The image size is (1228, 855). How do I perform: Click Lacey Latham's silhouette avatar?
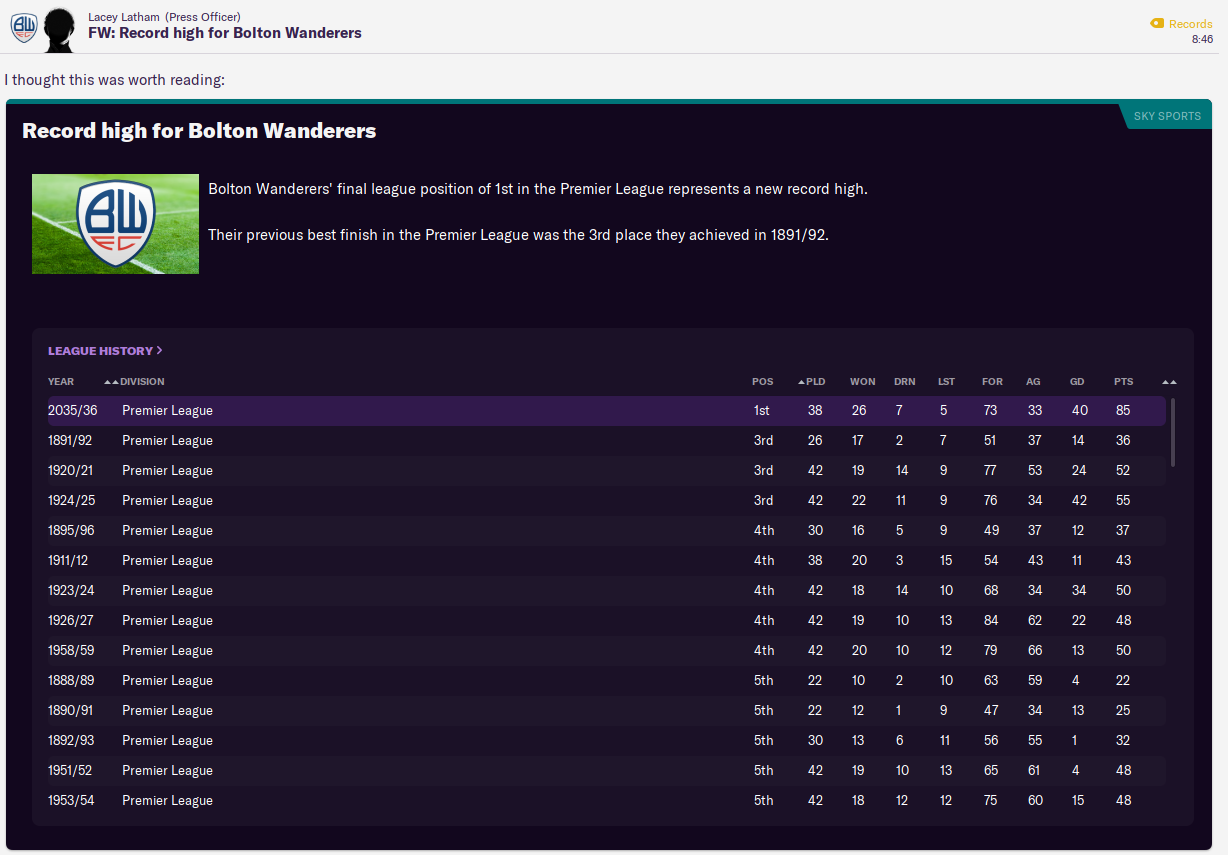click(61, 30)
